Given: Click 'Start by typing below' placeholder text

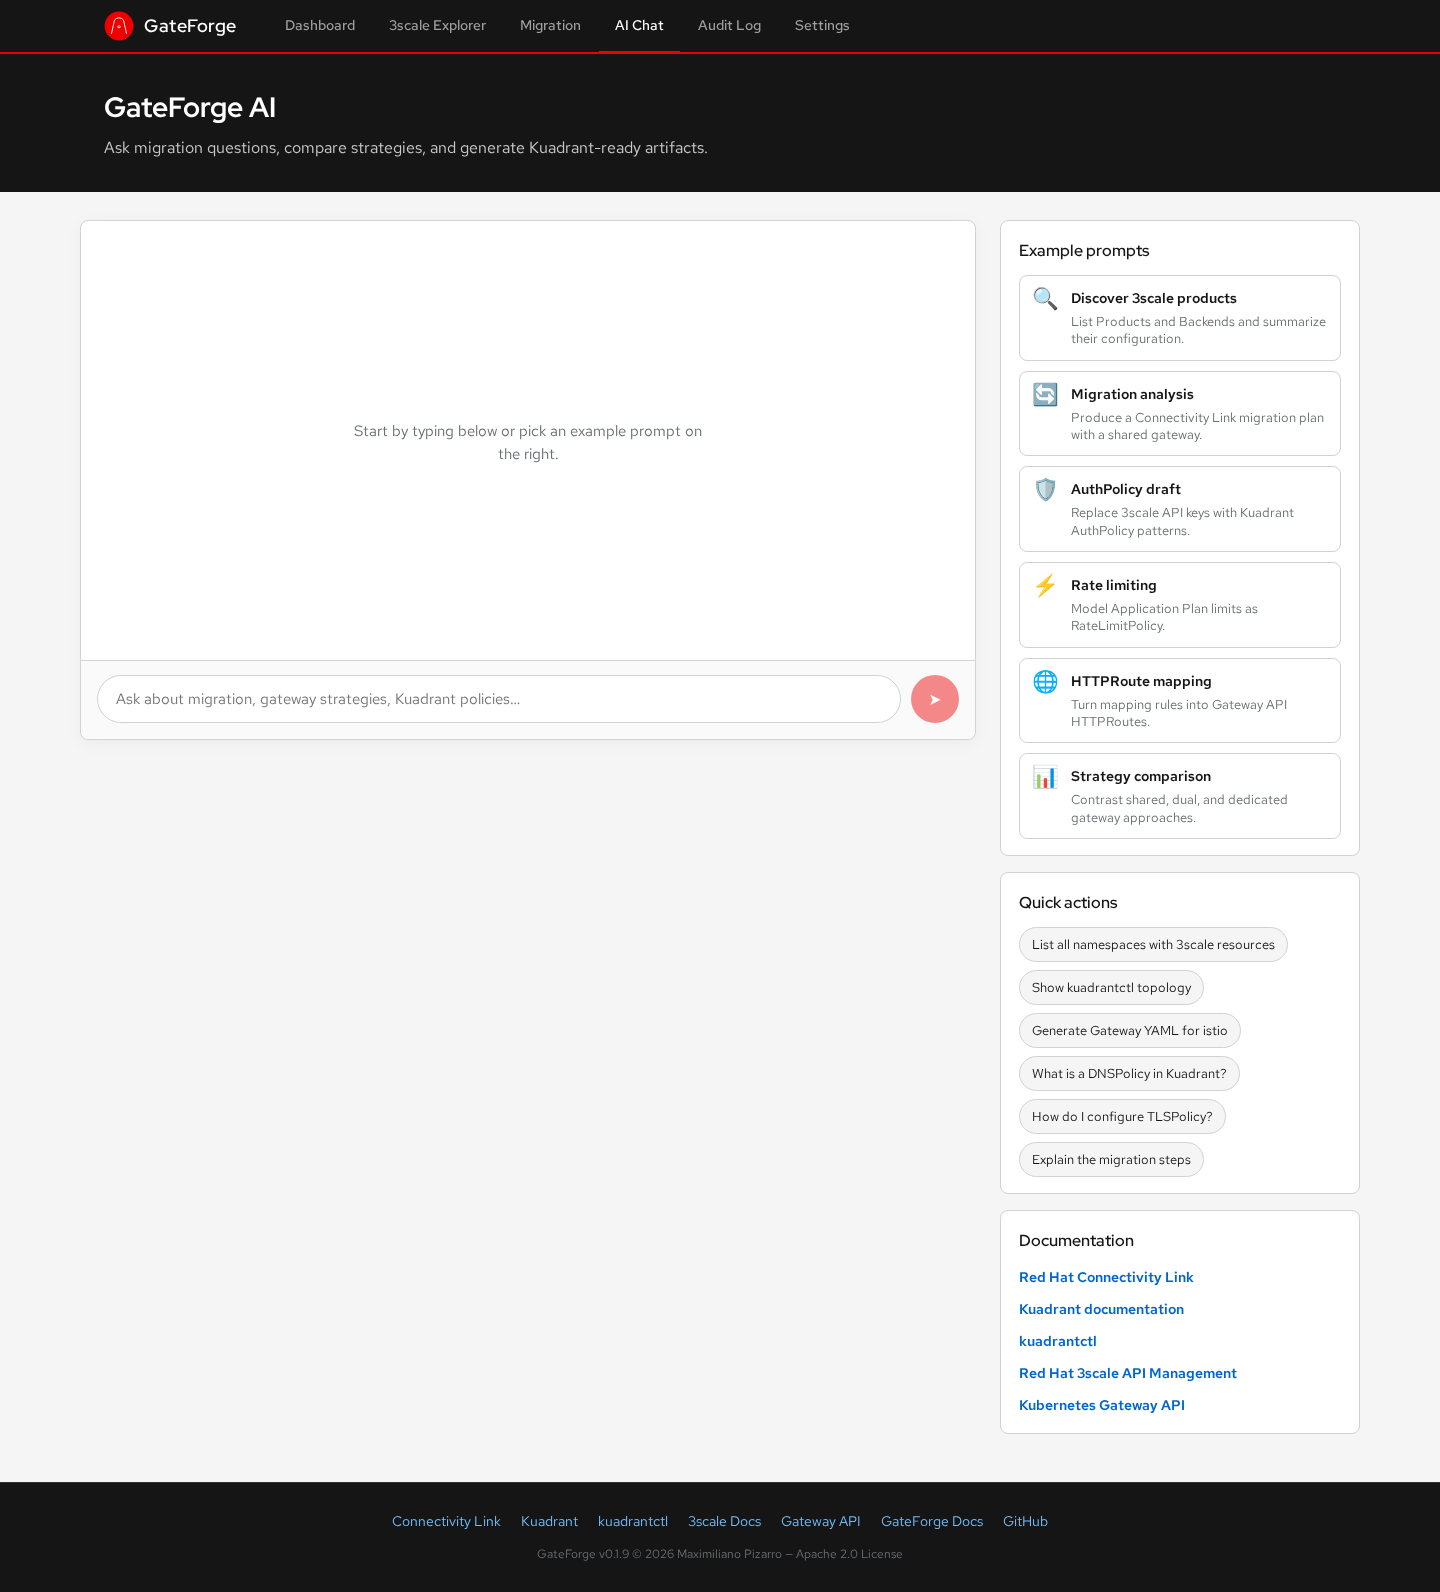Looking at the screenshot, I should tap(528, 442).
